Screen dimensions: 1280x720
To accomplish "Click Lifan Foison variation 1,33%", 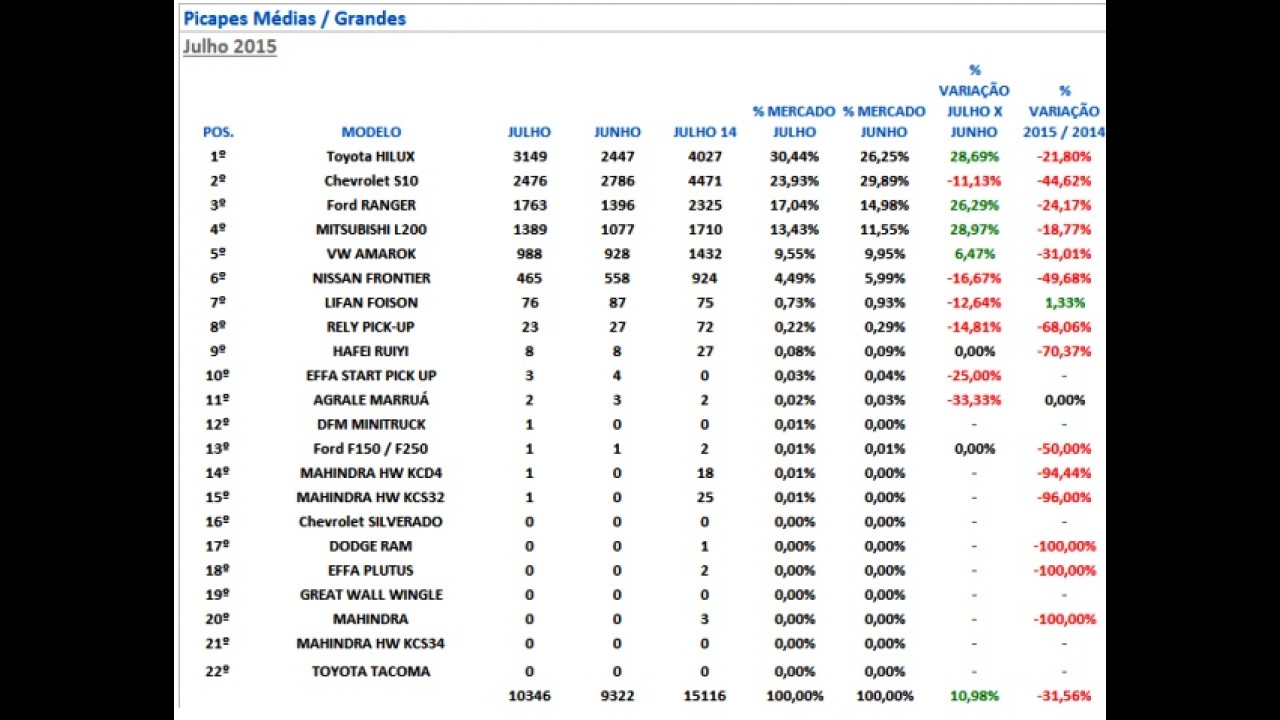I will tap(1063, 303).
